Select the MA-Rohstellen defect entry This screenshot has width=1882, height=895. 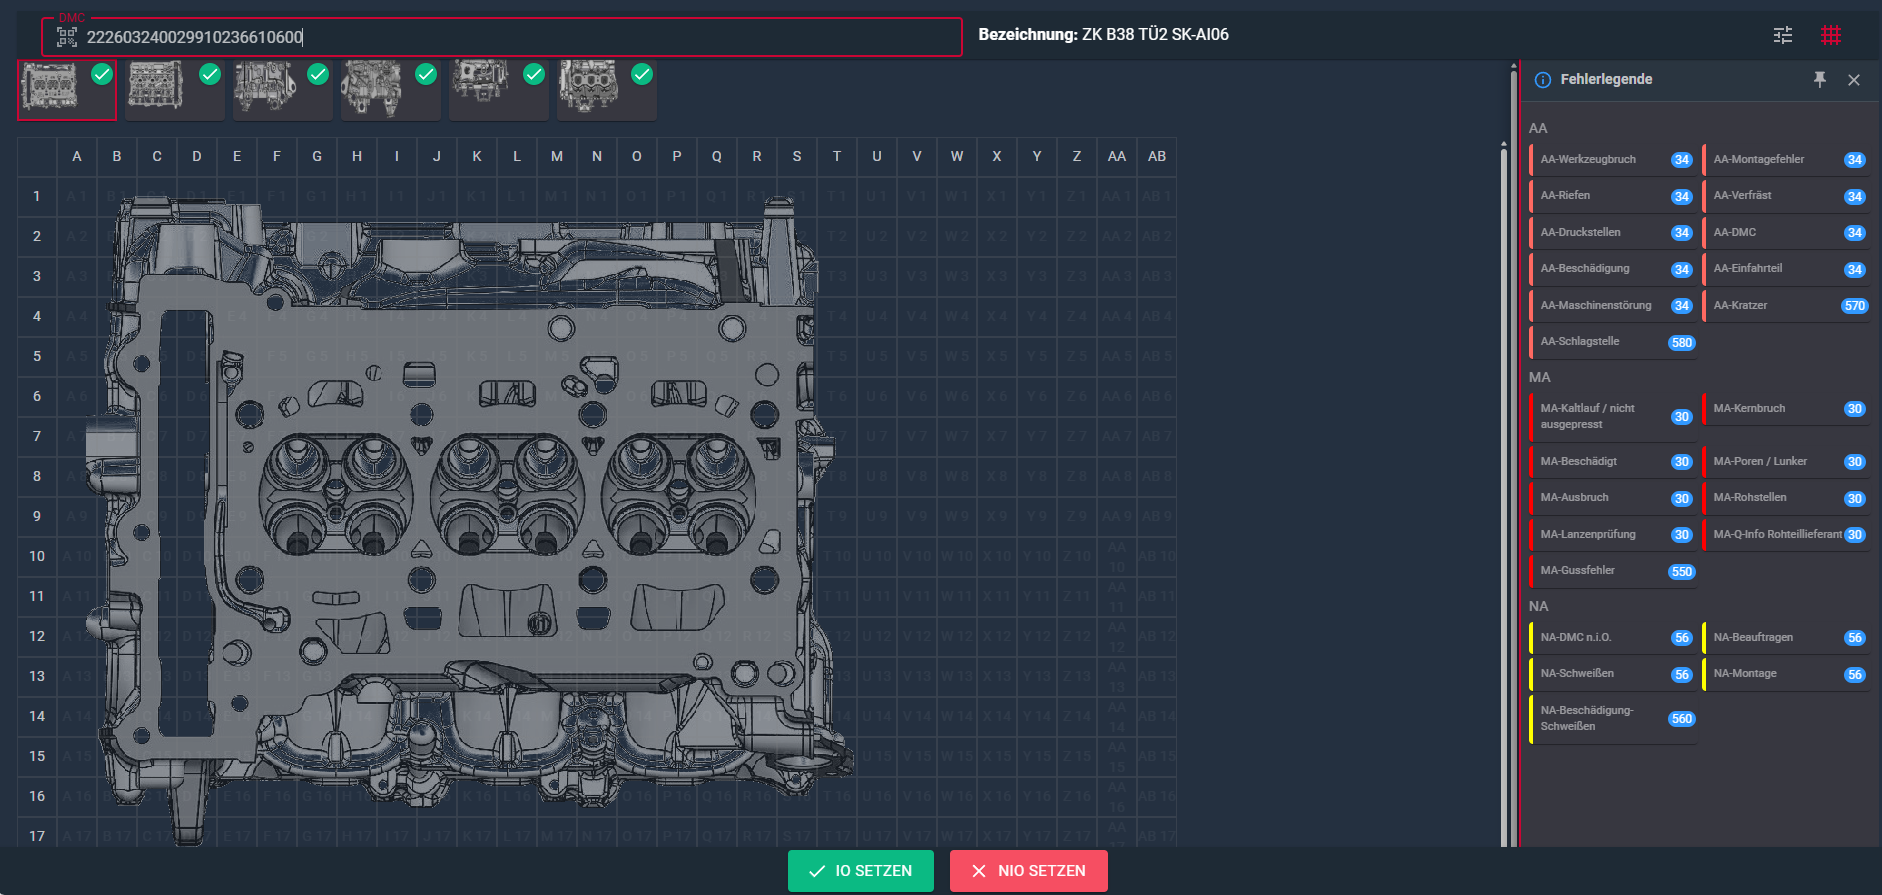point(1786,498)
